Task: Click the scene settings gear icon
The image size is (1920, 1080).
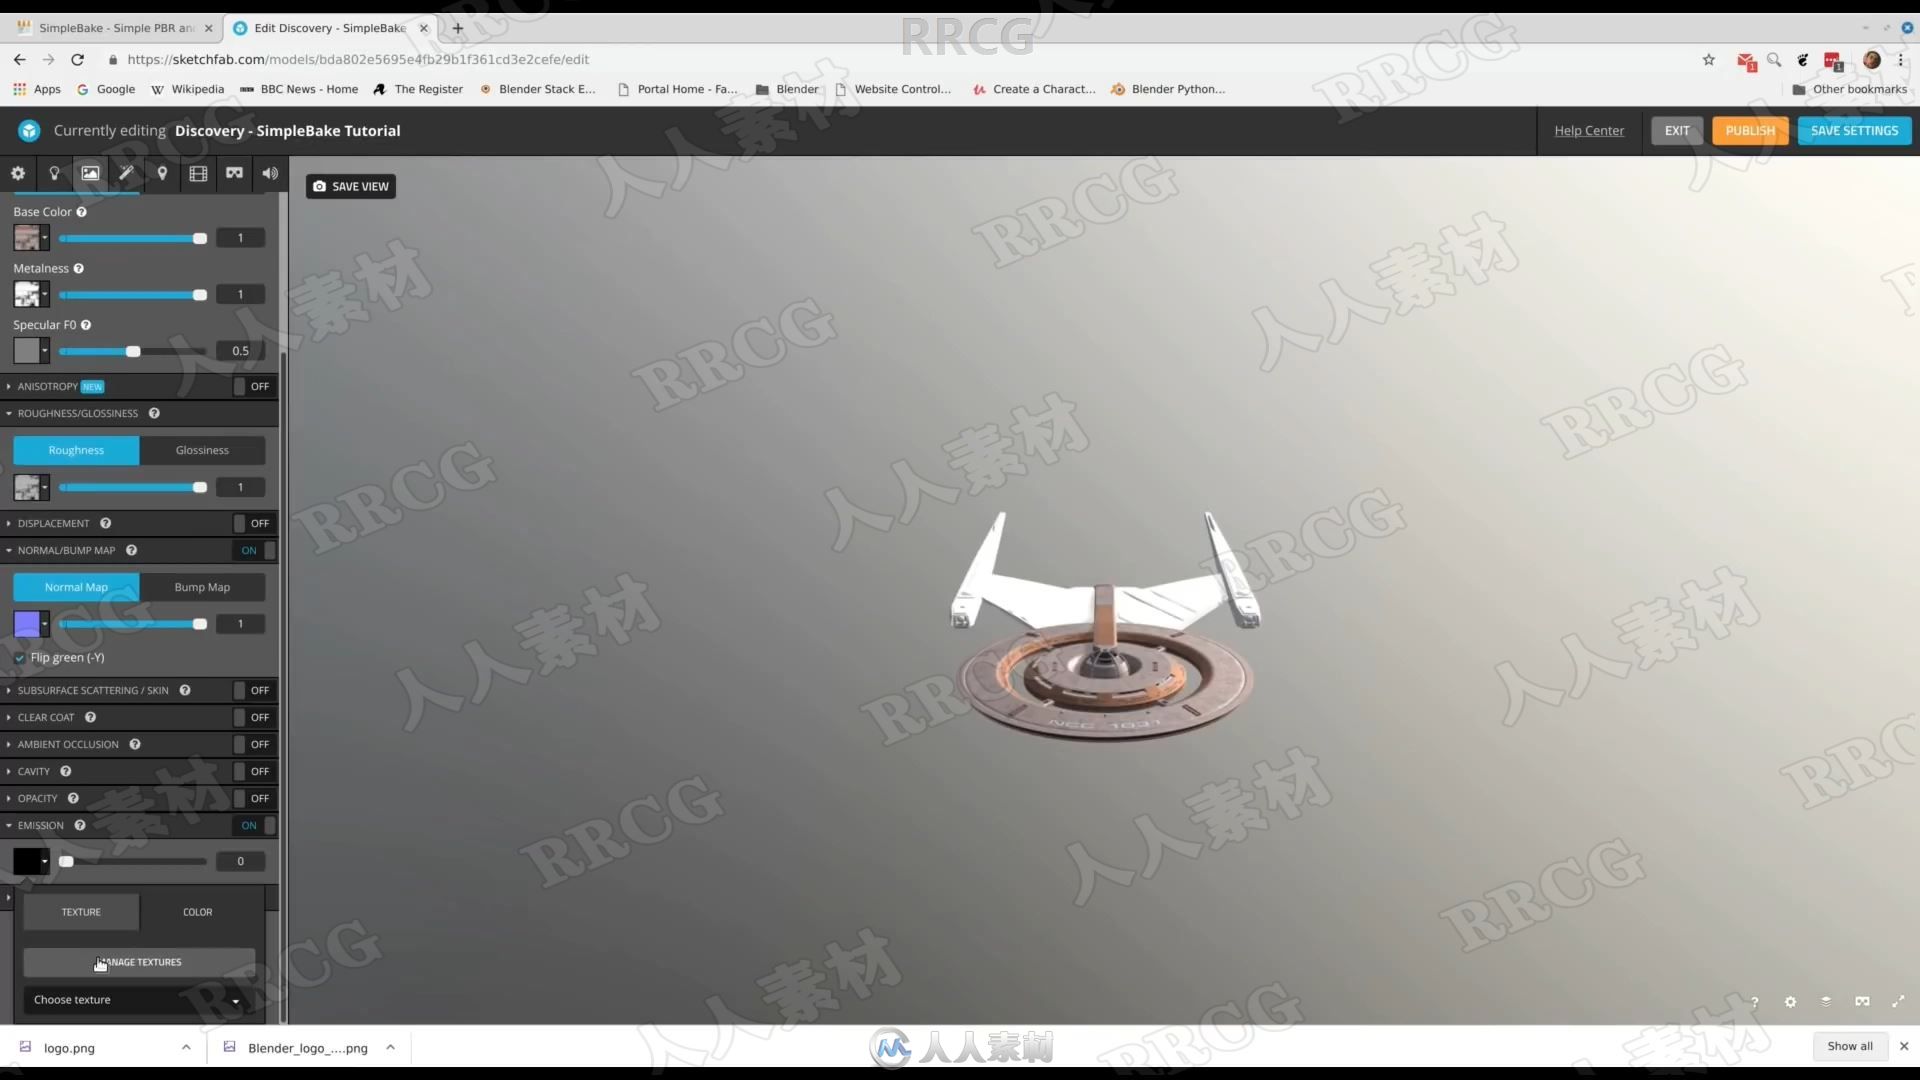Action: 18,173
